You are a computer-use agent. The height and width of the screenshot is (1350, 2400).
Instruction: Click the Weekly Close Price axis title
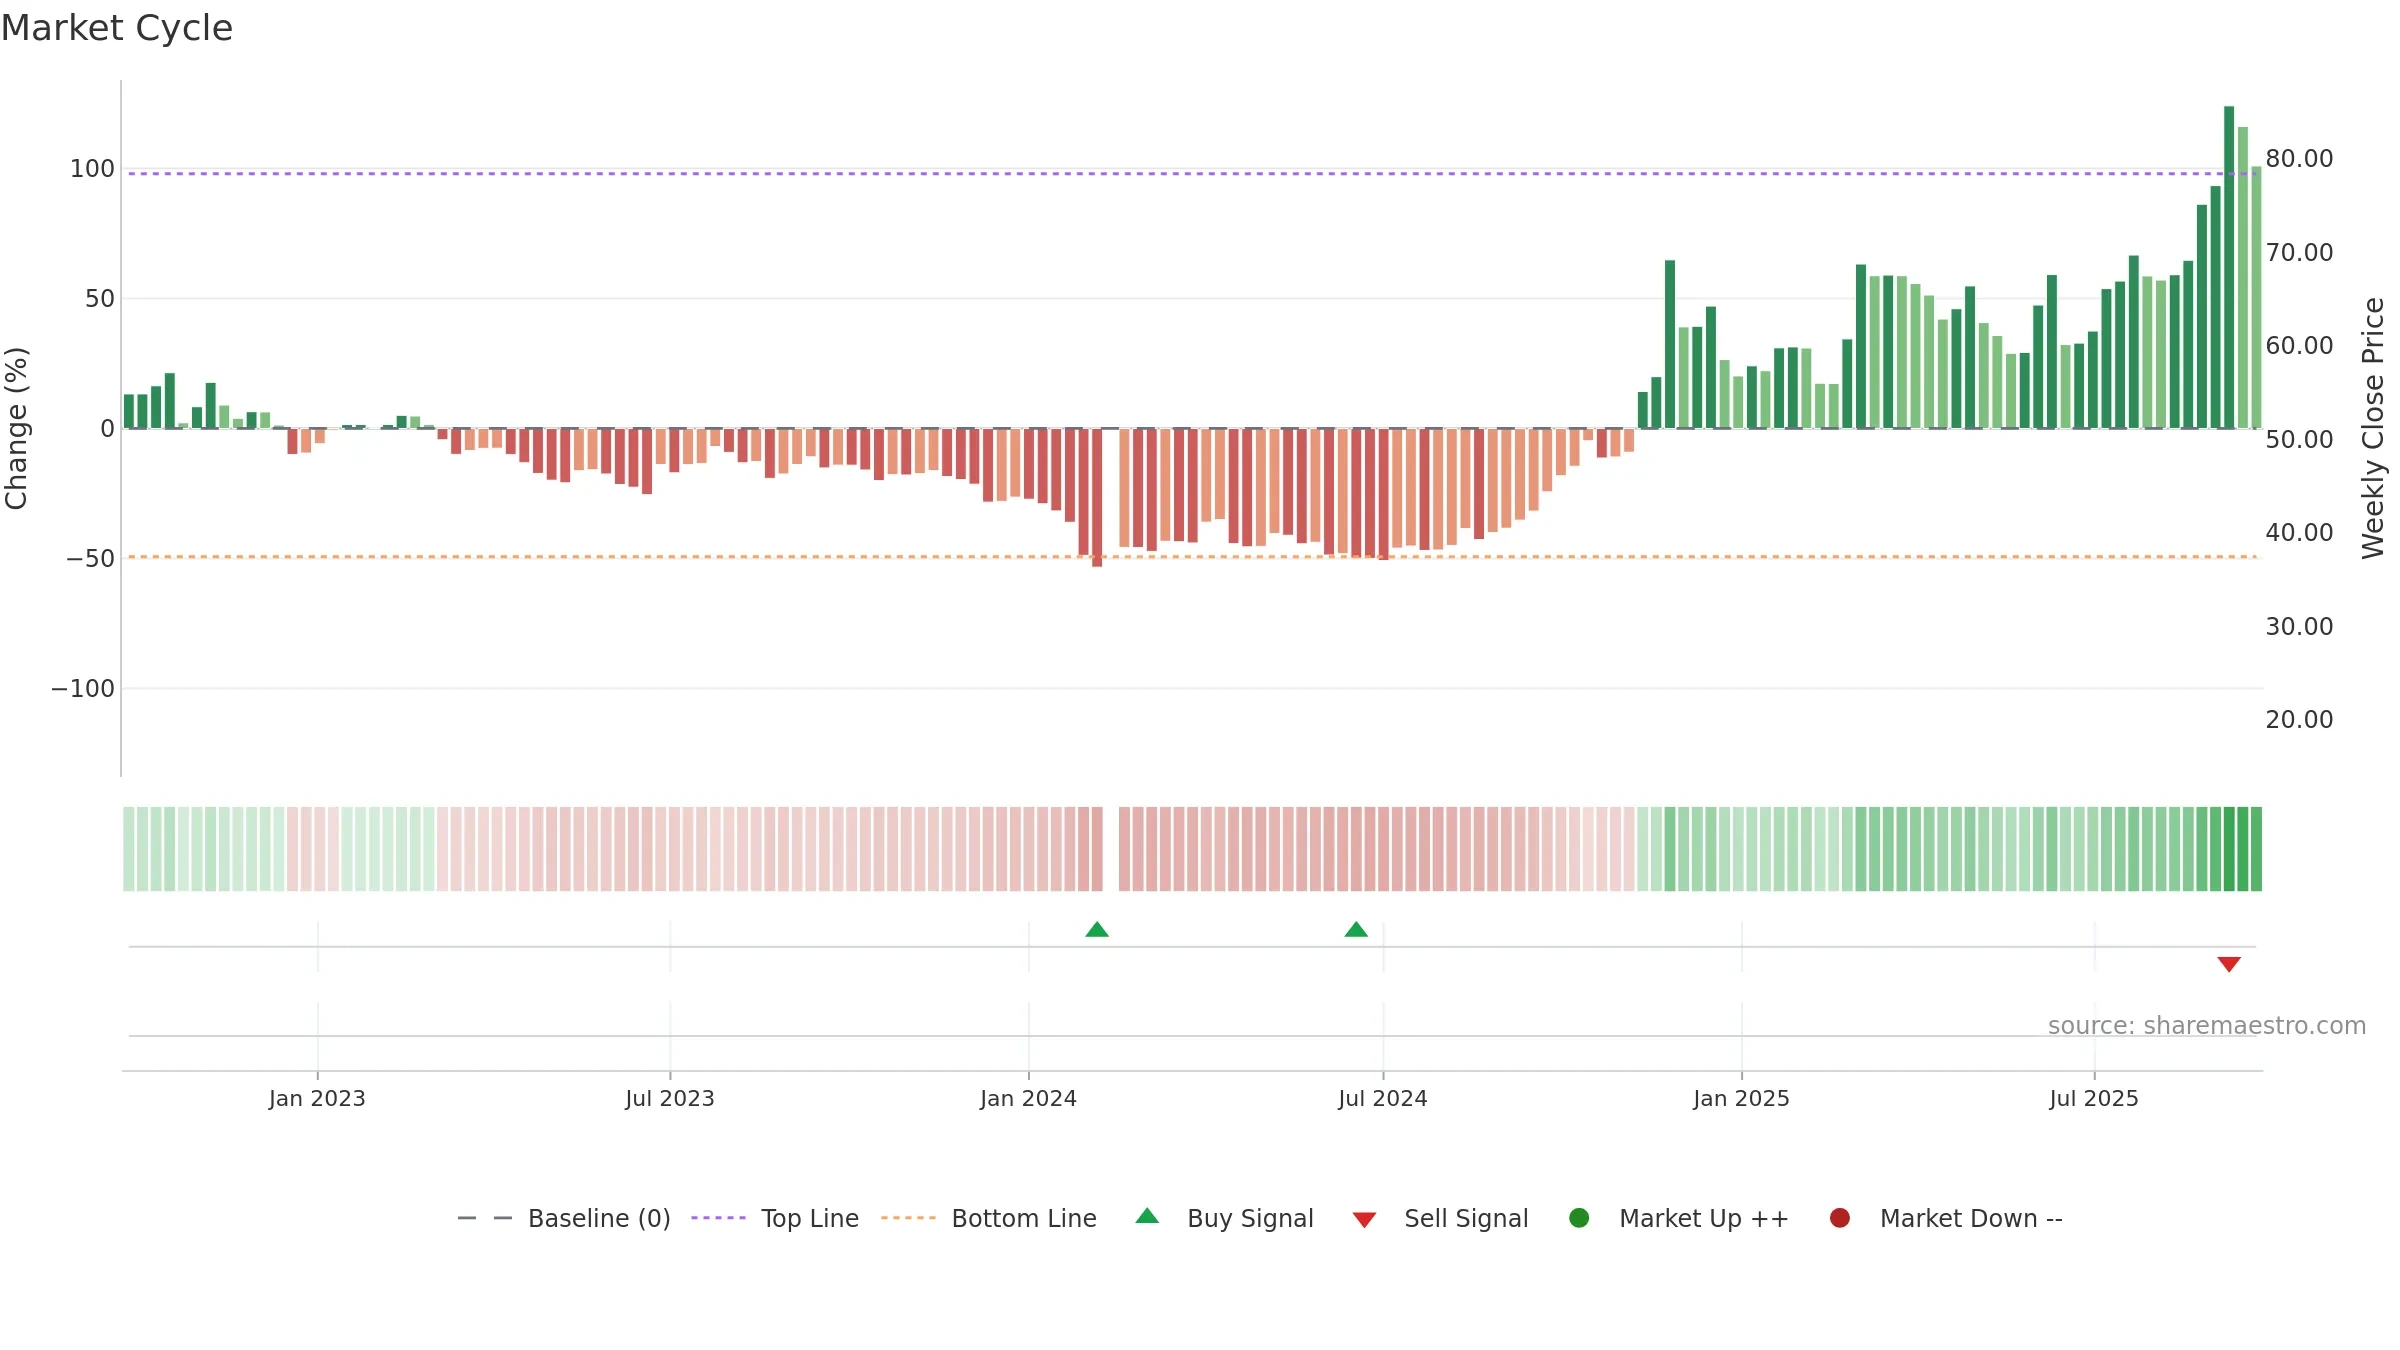point(2373,428)
